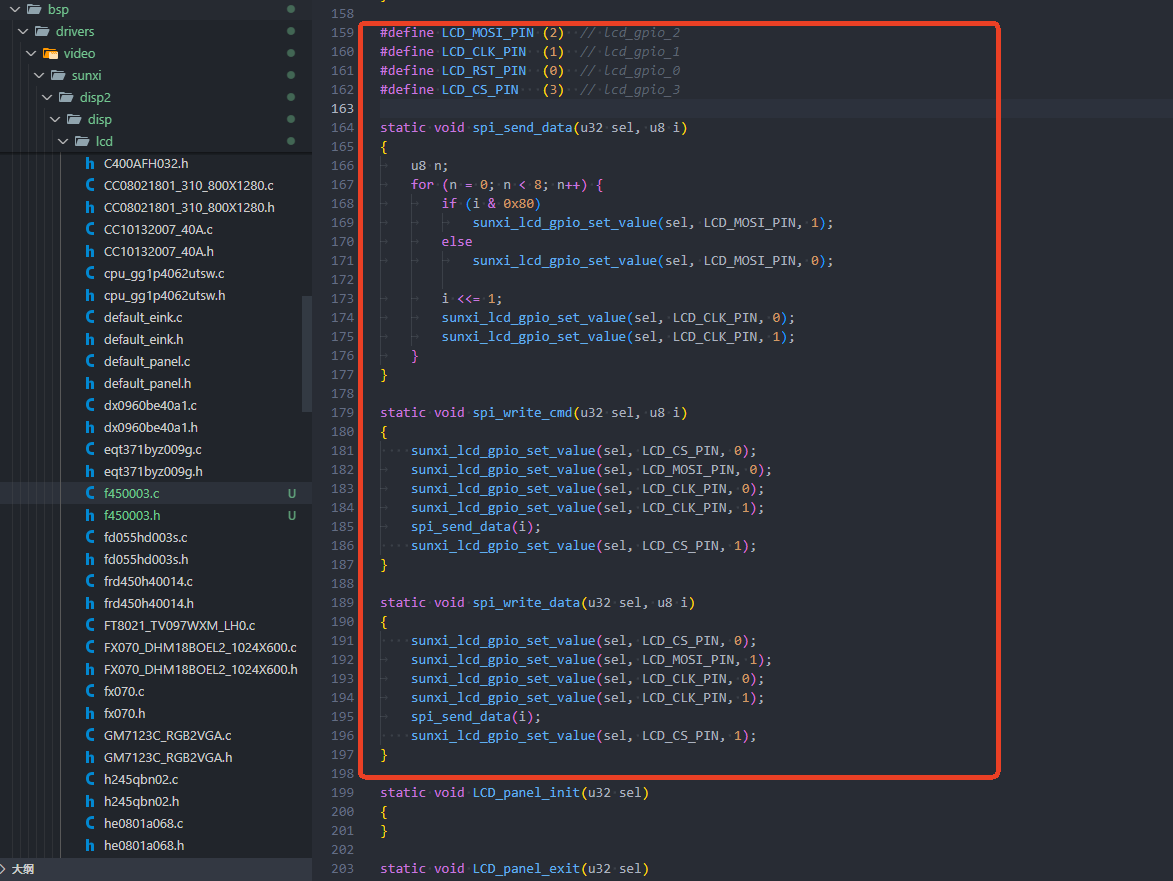Collapse the disp2 folder in explorer

[47, 97]
